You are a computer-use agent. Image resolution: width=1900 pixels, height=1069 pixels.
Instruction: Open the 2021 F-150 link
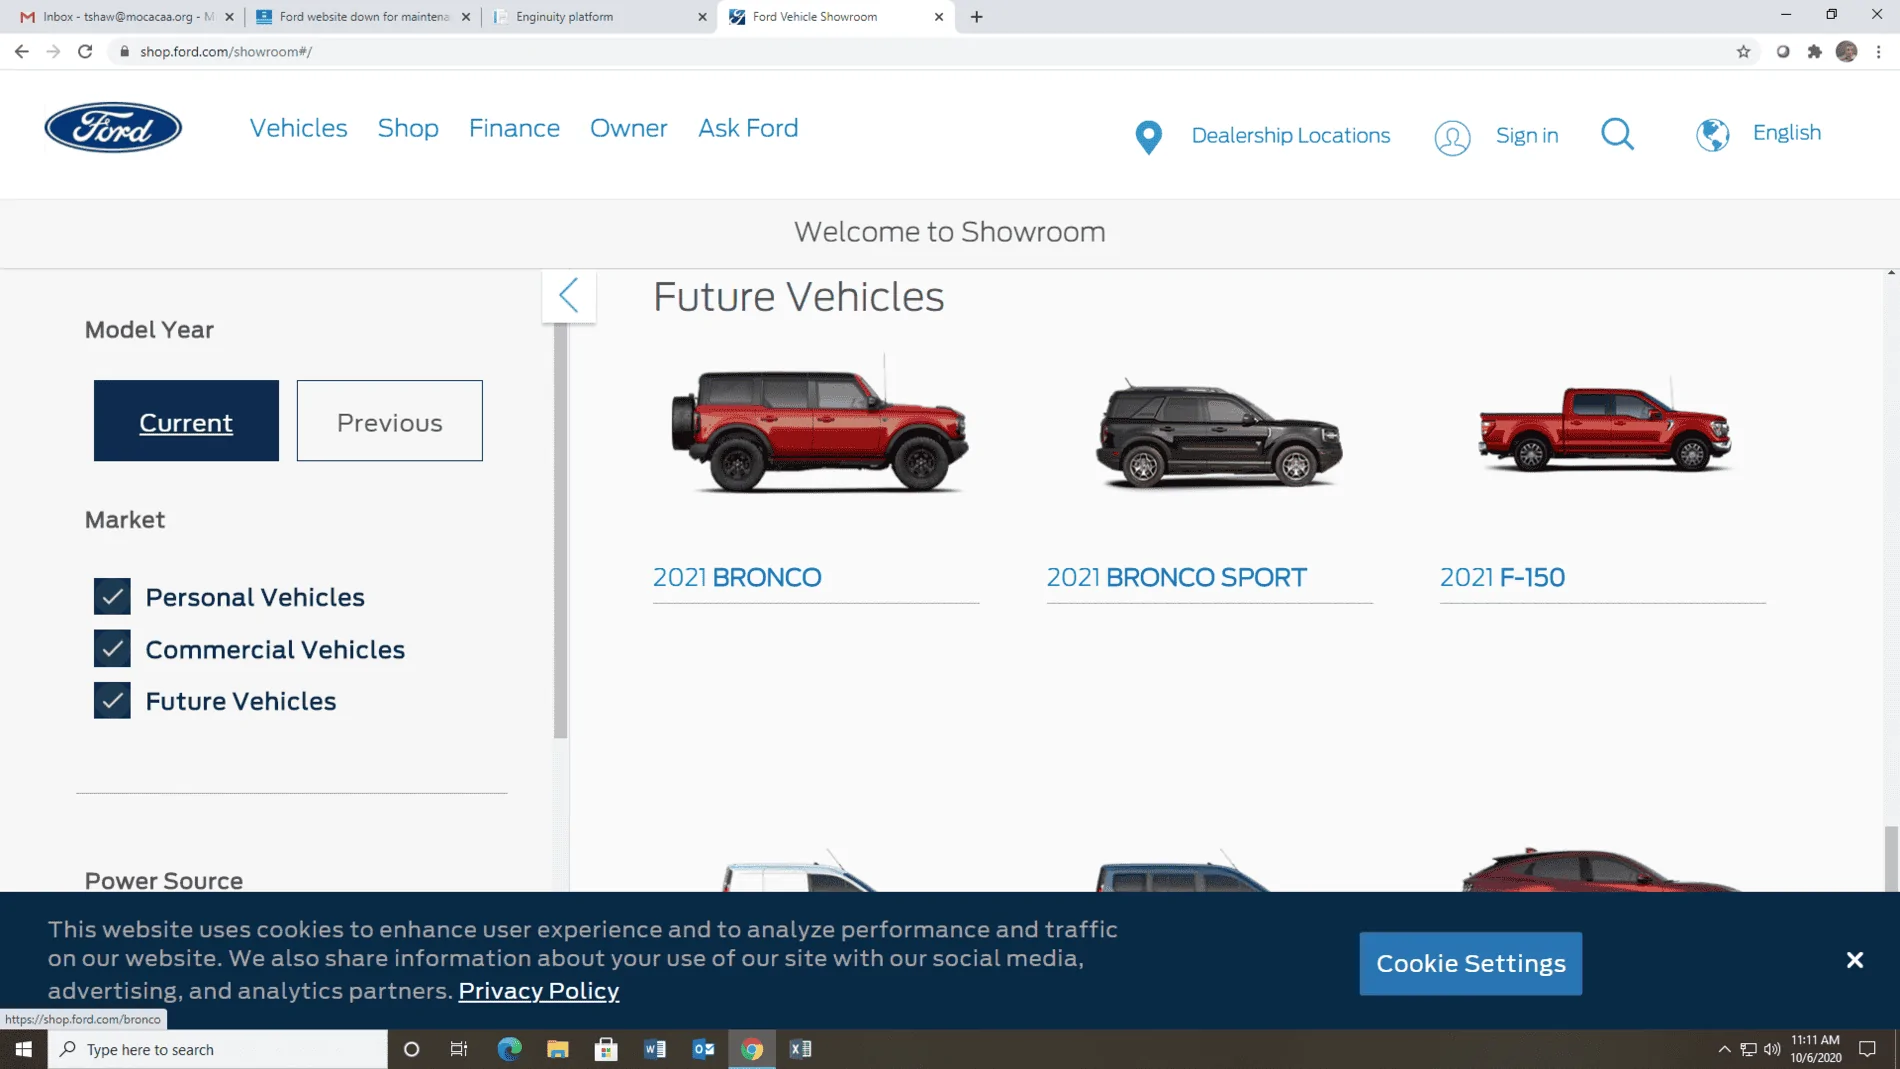(x=1502, y=577)
